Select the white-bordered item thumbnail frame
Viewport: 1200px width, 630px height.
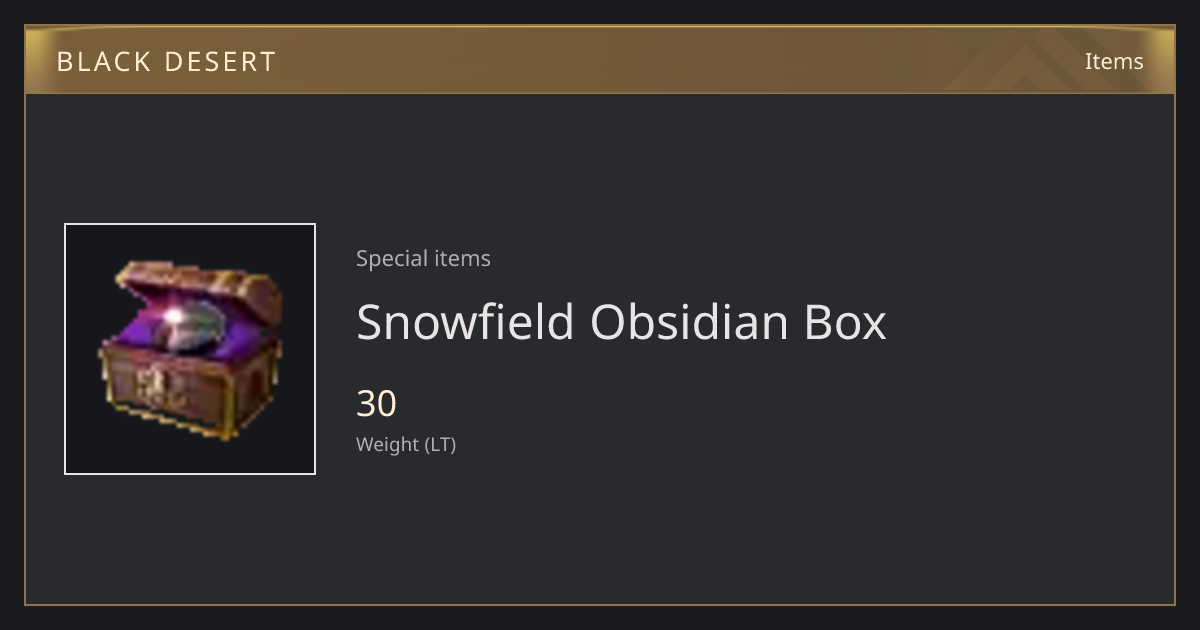190,349
